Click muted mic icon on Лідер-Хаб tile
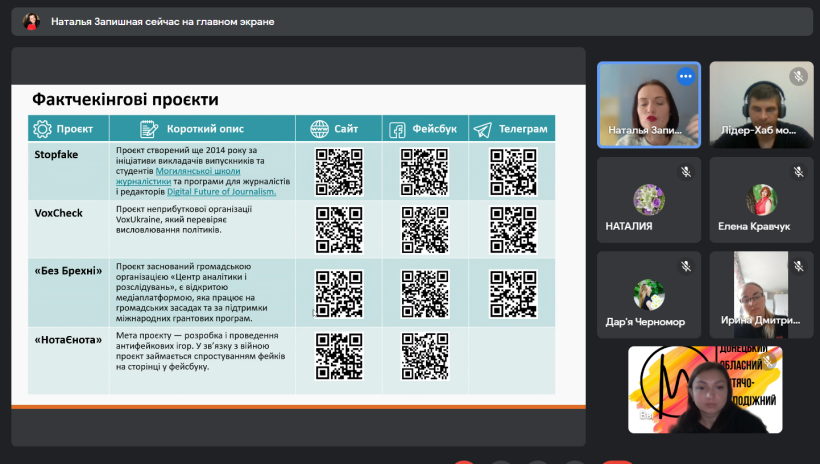 [x=798, y=76]
